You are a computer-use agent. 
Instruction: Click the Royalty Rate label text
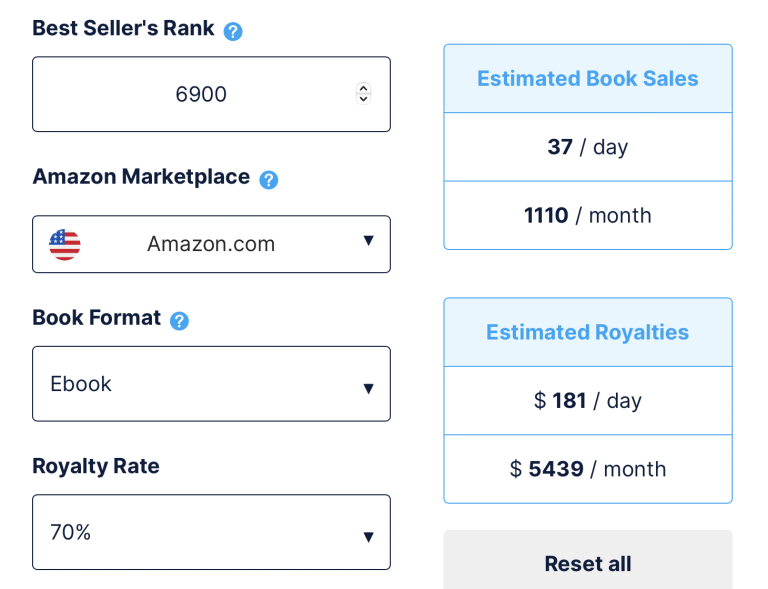click(x=96, y=466)
